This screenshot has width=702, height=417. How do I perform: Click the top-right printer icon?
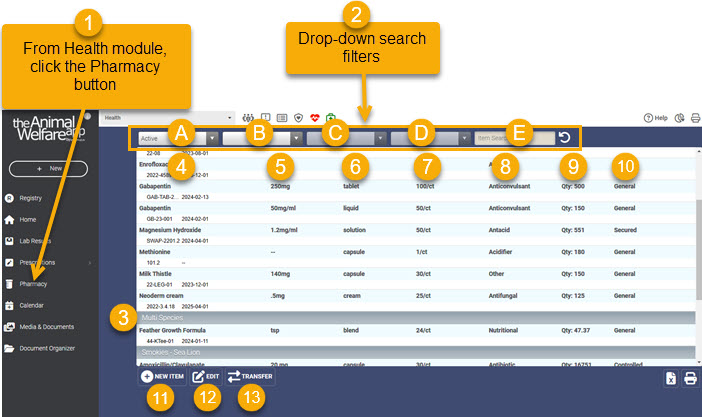(695, 118)
